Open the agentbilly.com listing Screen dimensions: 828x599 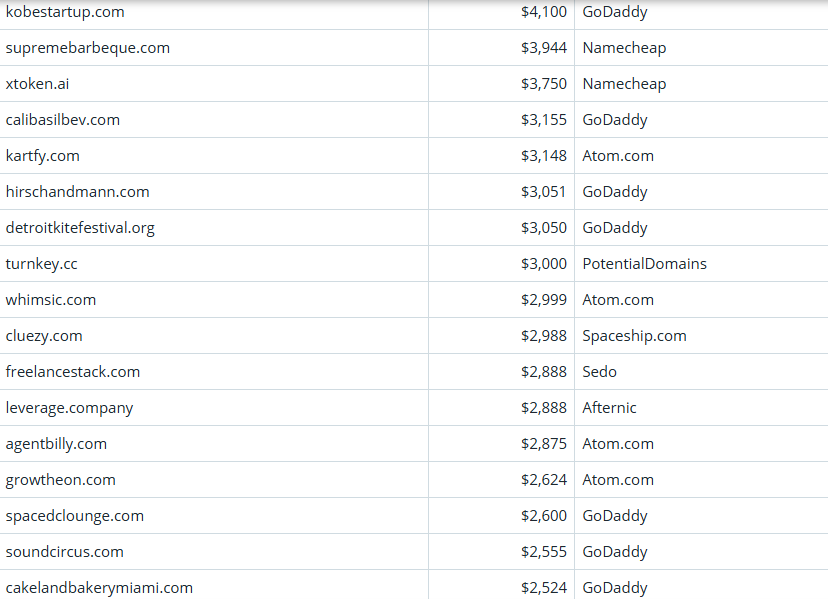point(56,444)
